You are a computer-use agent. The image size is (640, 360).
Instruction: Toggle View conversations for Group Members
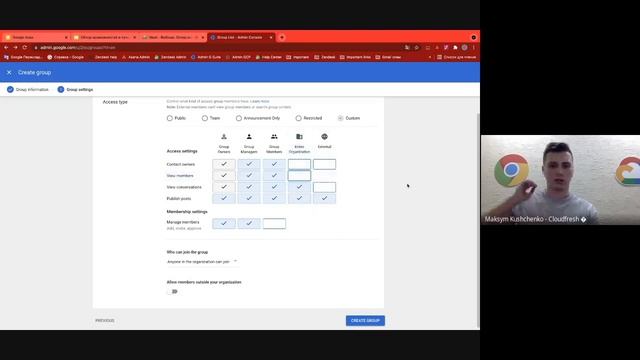click(274, 187)
